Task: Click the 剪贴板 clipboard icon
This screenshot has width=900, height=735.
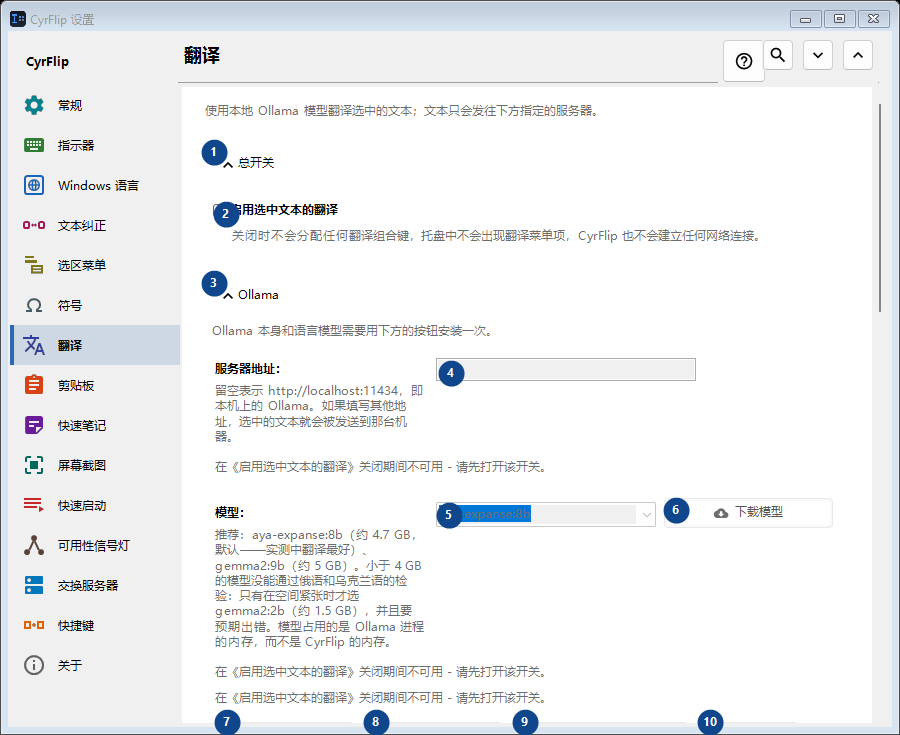Action: click(x=34, y=385)
